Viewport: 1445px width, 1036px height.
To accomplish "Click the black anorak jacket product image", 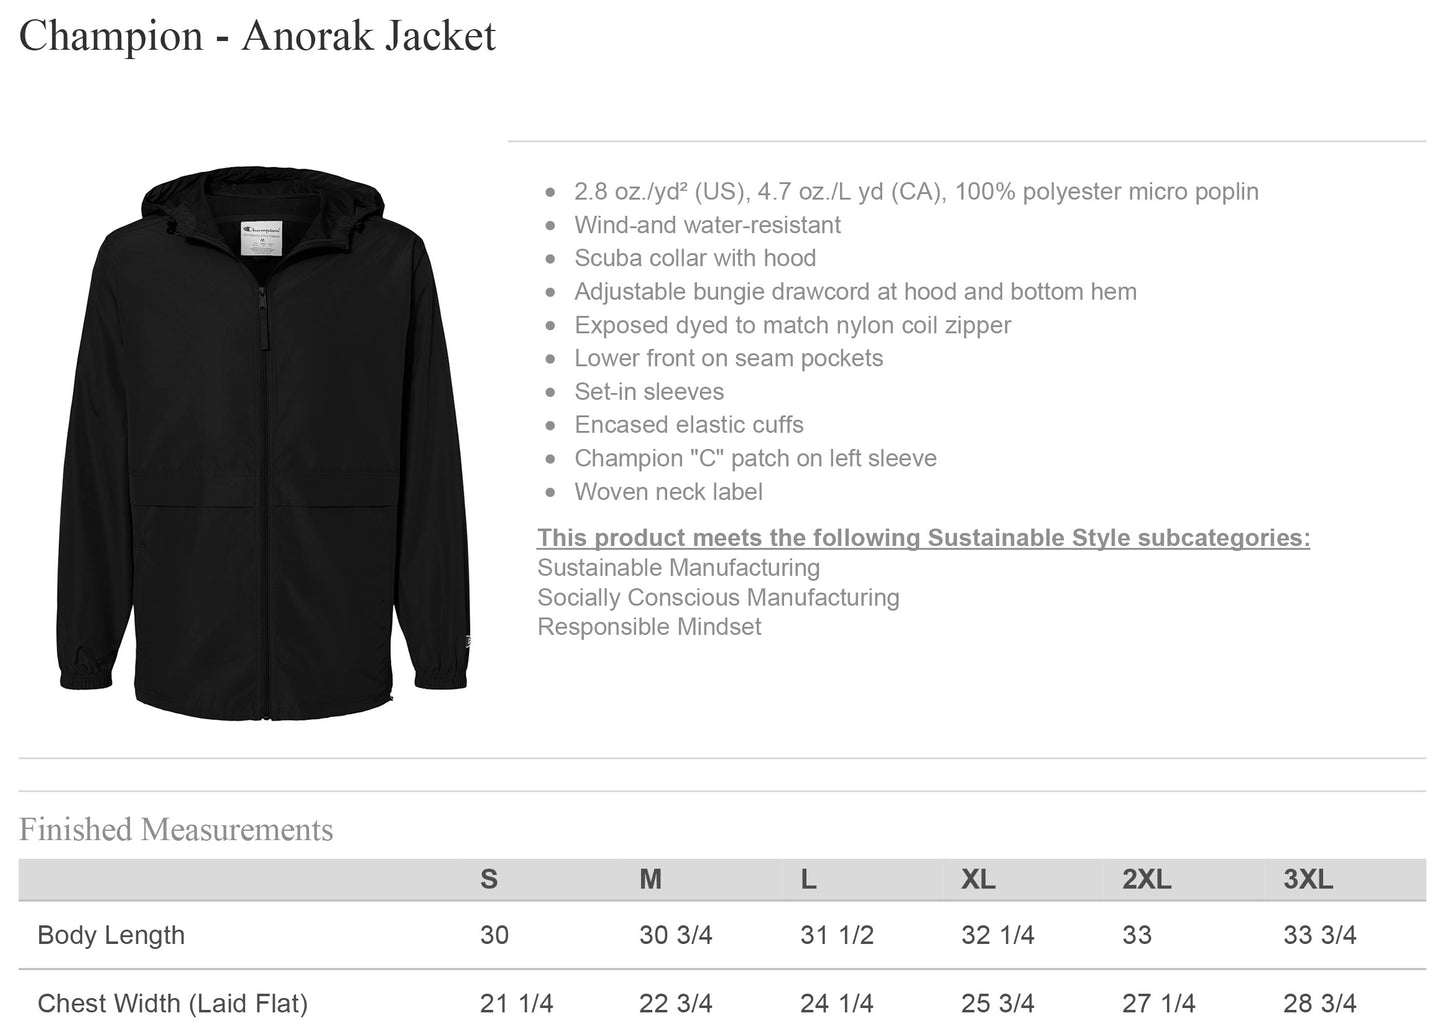I will point(263,440).
